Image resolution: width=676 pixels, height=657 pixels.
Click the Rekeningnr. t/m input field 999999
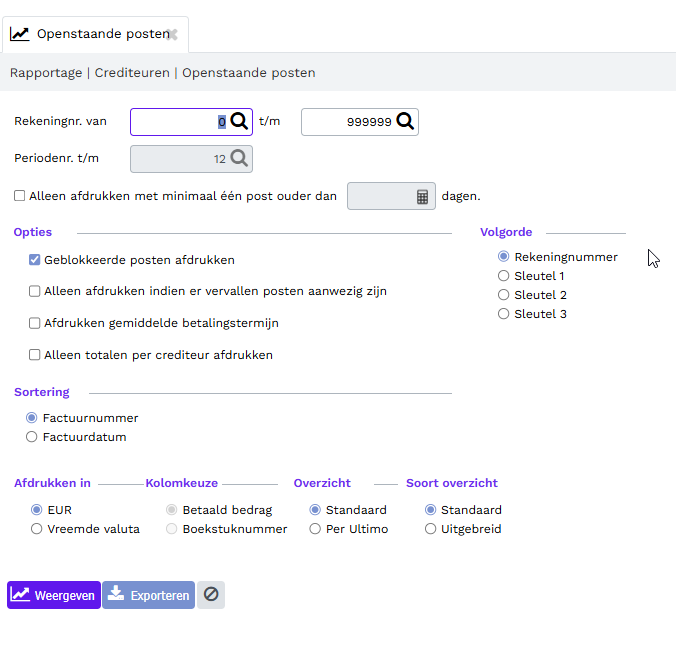[360, 122]
